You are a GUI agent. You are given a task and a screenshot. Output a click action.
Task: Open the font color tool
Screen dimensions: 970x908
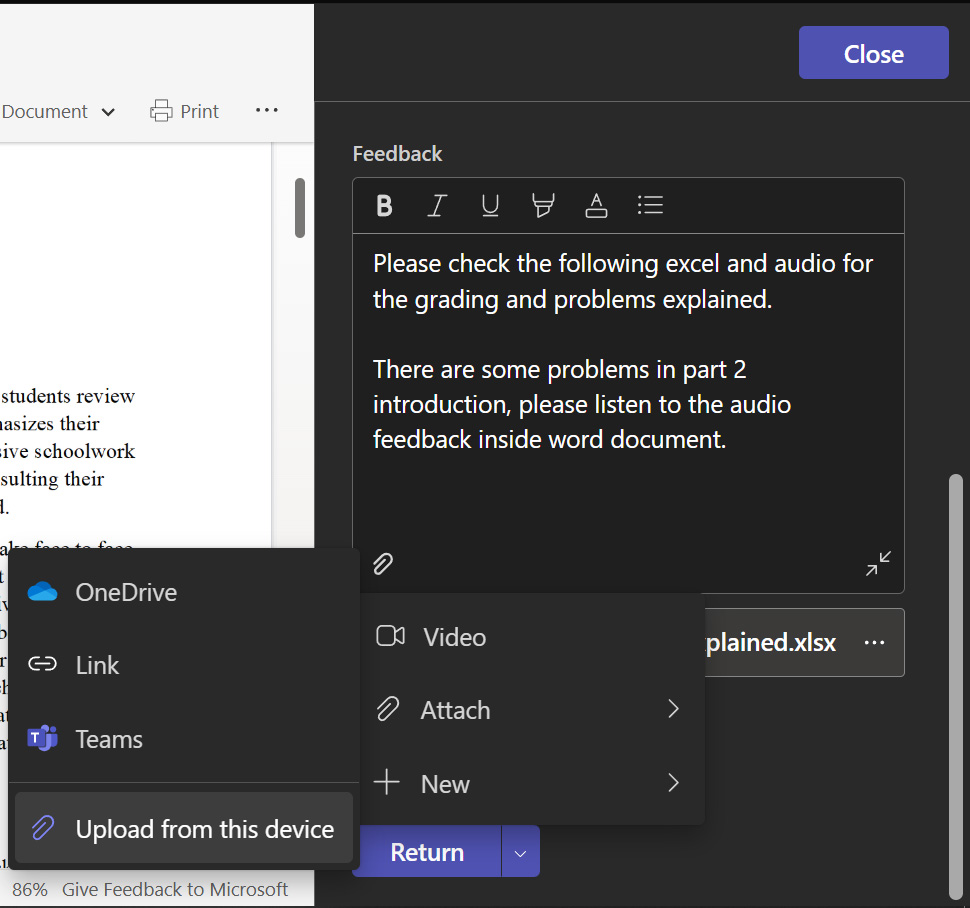pos(596,206)
